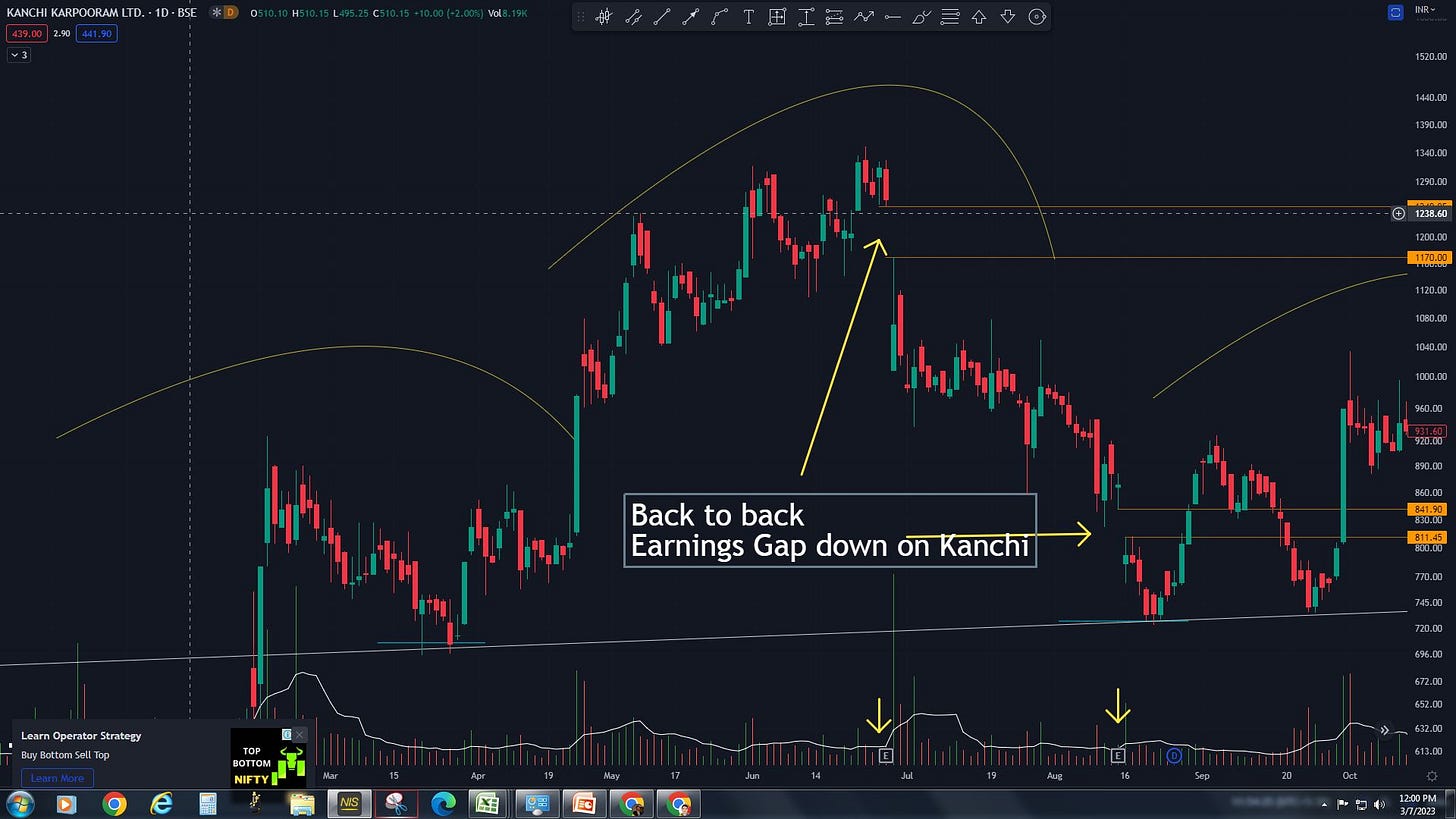The image size is (1456, 819).
Task: Click the orange D data badge
Action: pyautogui.click(x=231, y=12)
